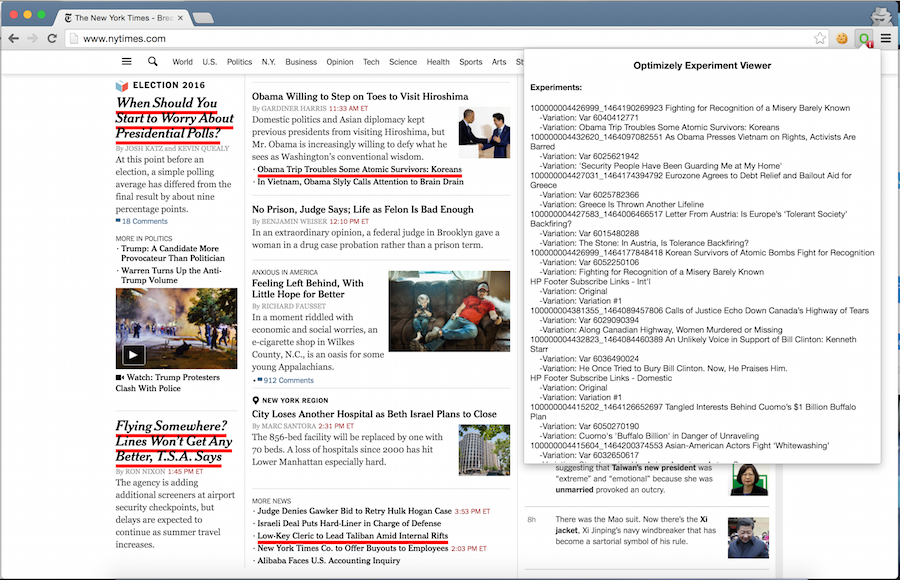The height and width of the screenshot is (580, 900).
Task: Click the NYT search magnifier icon
Action: click(152, 61)
